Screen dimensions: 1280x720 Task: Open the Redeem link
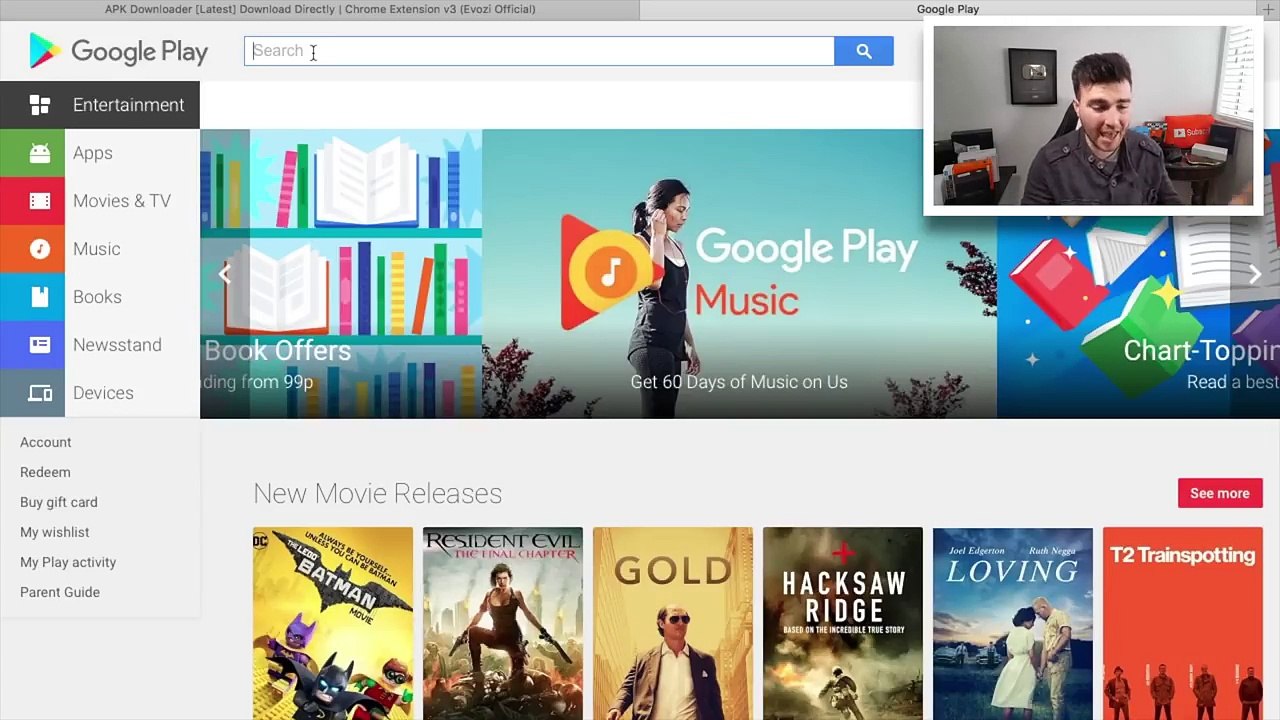point(45,472)
